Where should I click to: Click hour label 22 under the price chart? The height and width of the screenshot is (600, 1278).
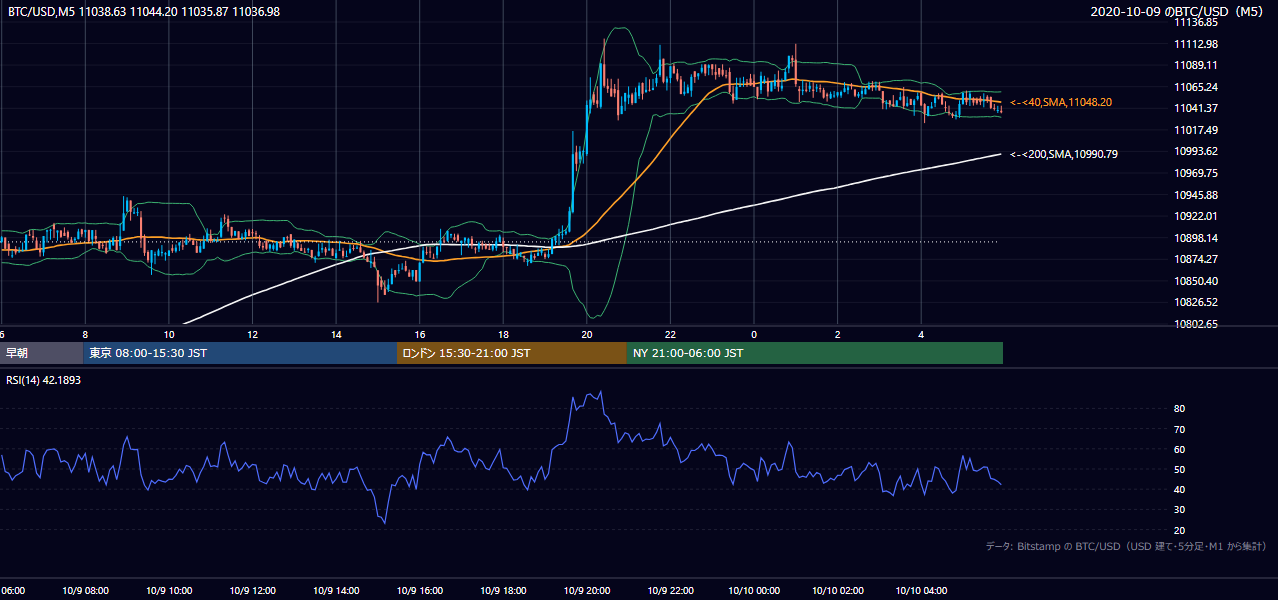click(671, 334)
